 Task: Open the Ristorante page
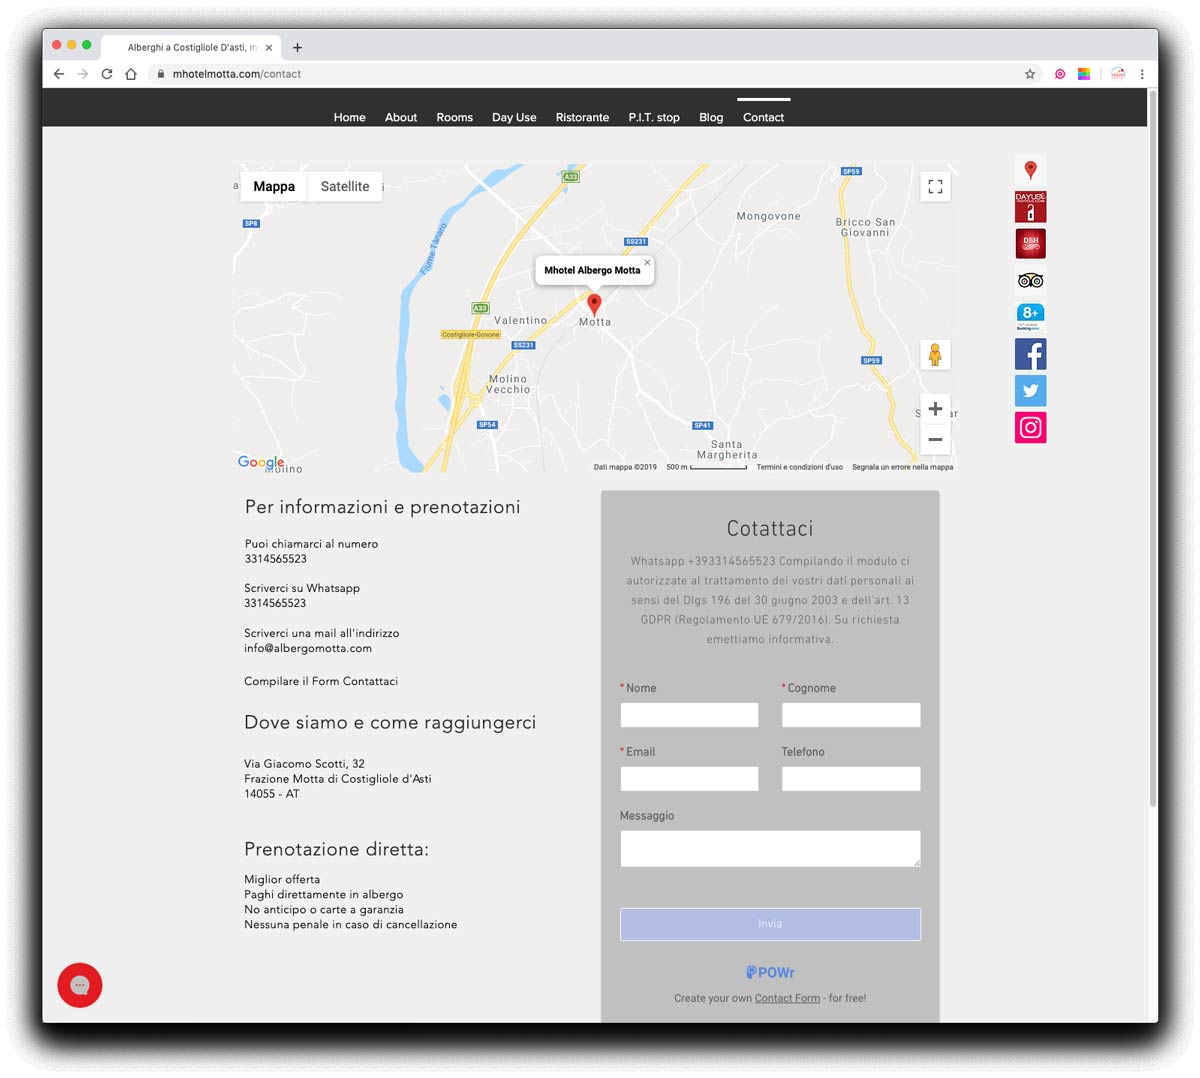(582, 117)
